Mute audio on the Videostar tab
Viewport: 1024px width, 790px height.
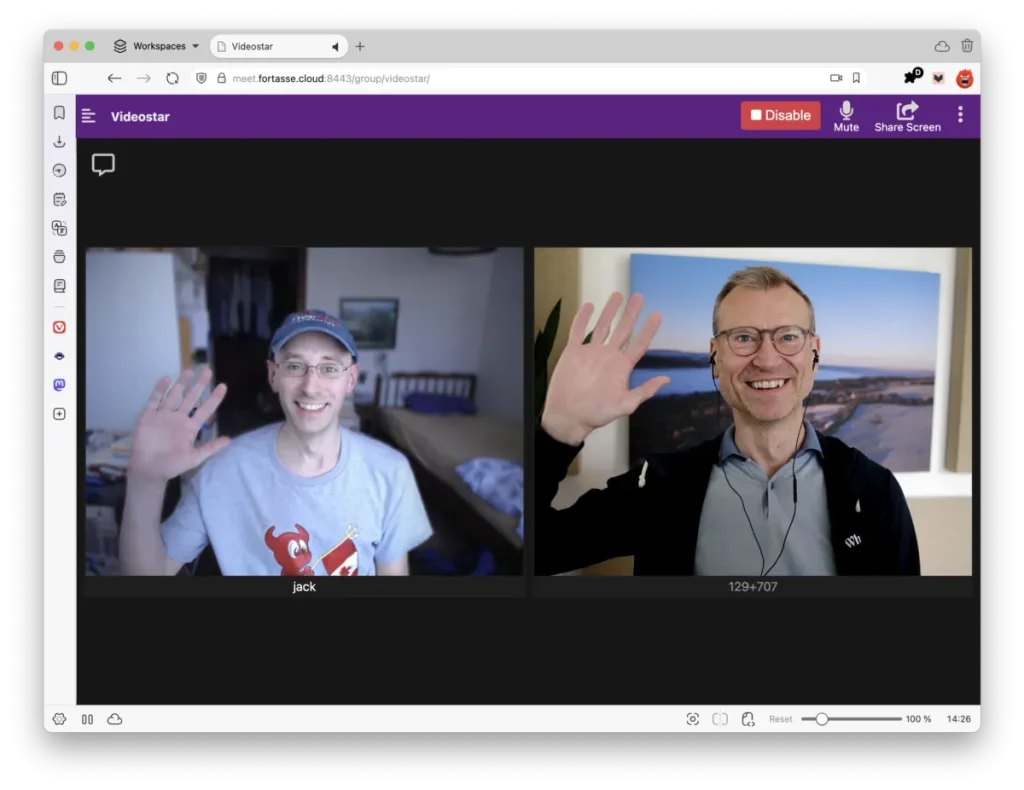[x=335, y=47]
